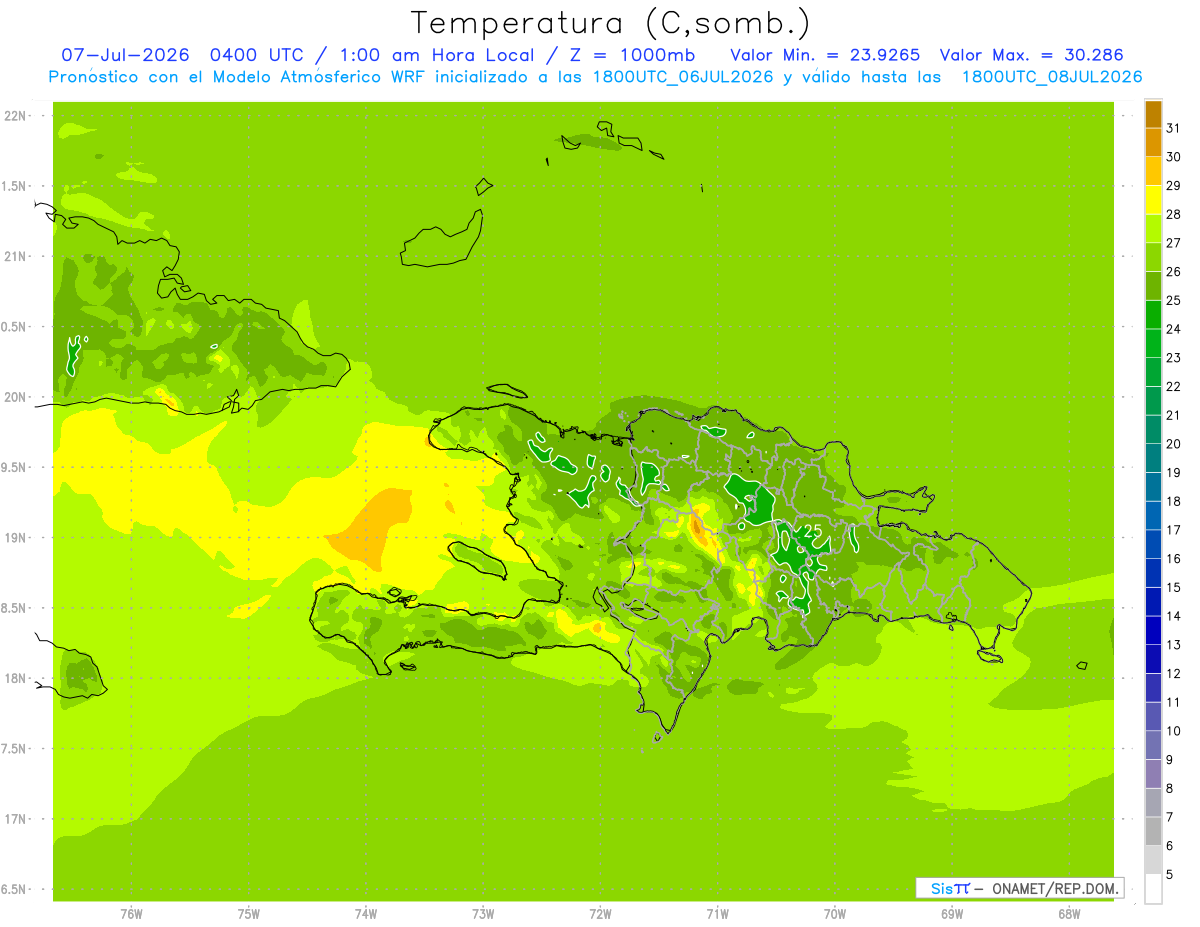The width and height of the screenshot is (1200, 927).
Task: Click the blue 16 degree legend swatch
Action: 1153,545
